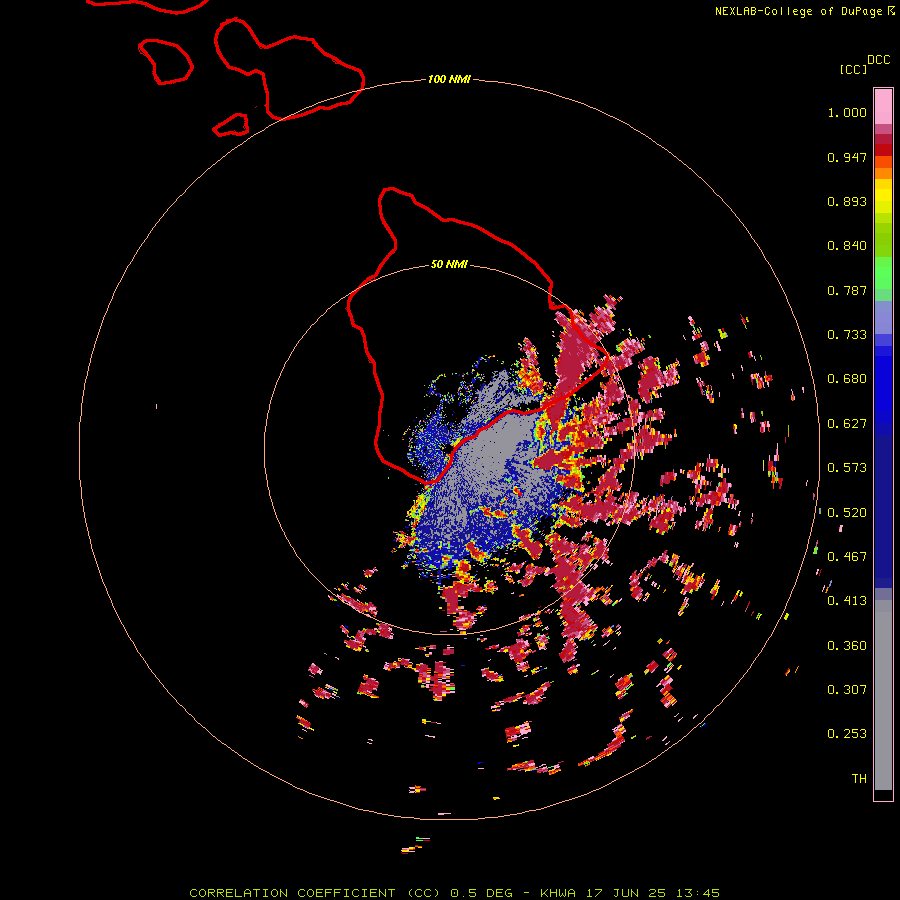This screenshot has width=900, height=900.
Task: Click the 0.520 value on the color scale
Action: pos(847,513)
